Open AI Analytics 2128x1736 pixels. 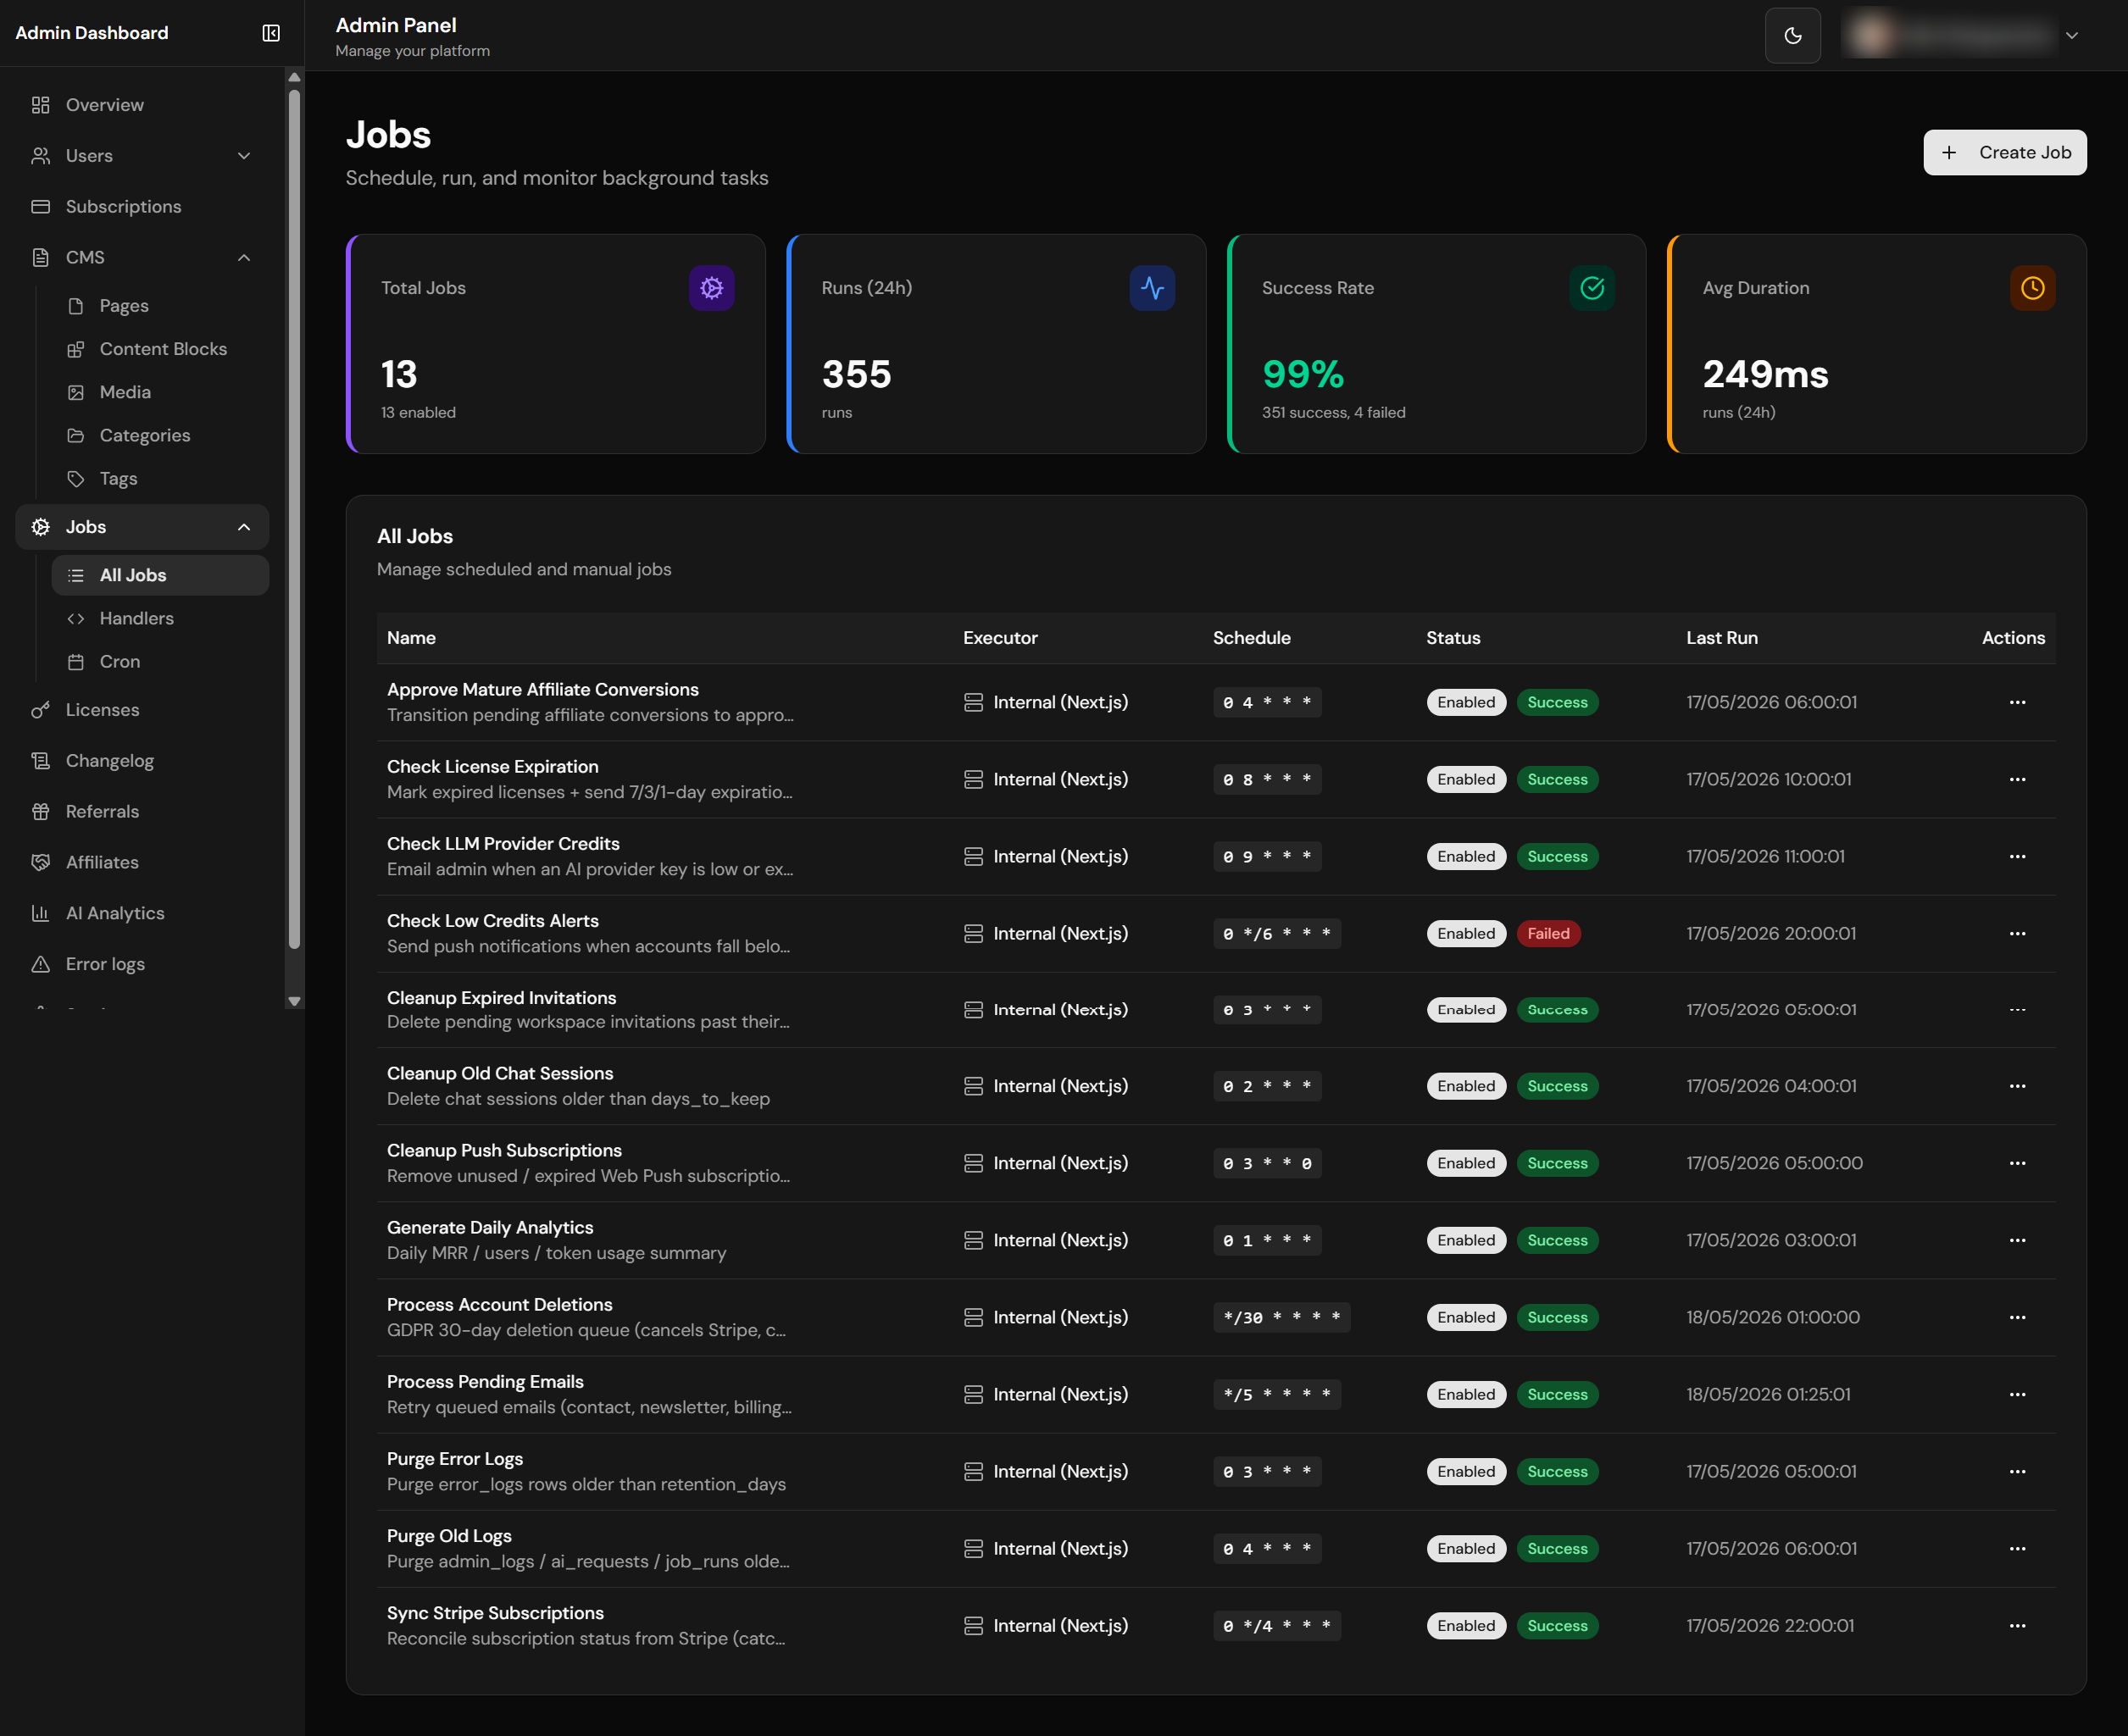click(x=142, y=913)
